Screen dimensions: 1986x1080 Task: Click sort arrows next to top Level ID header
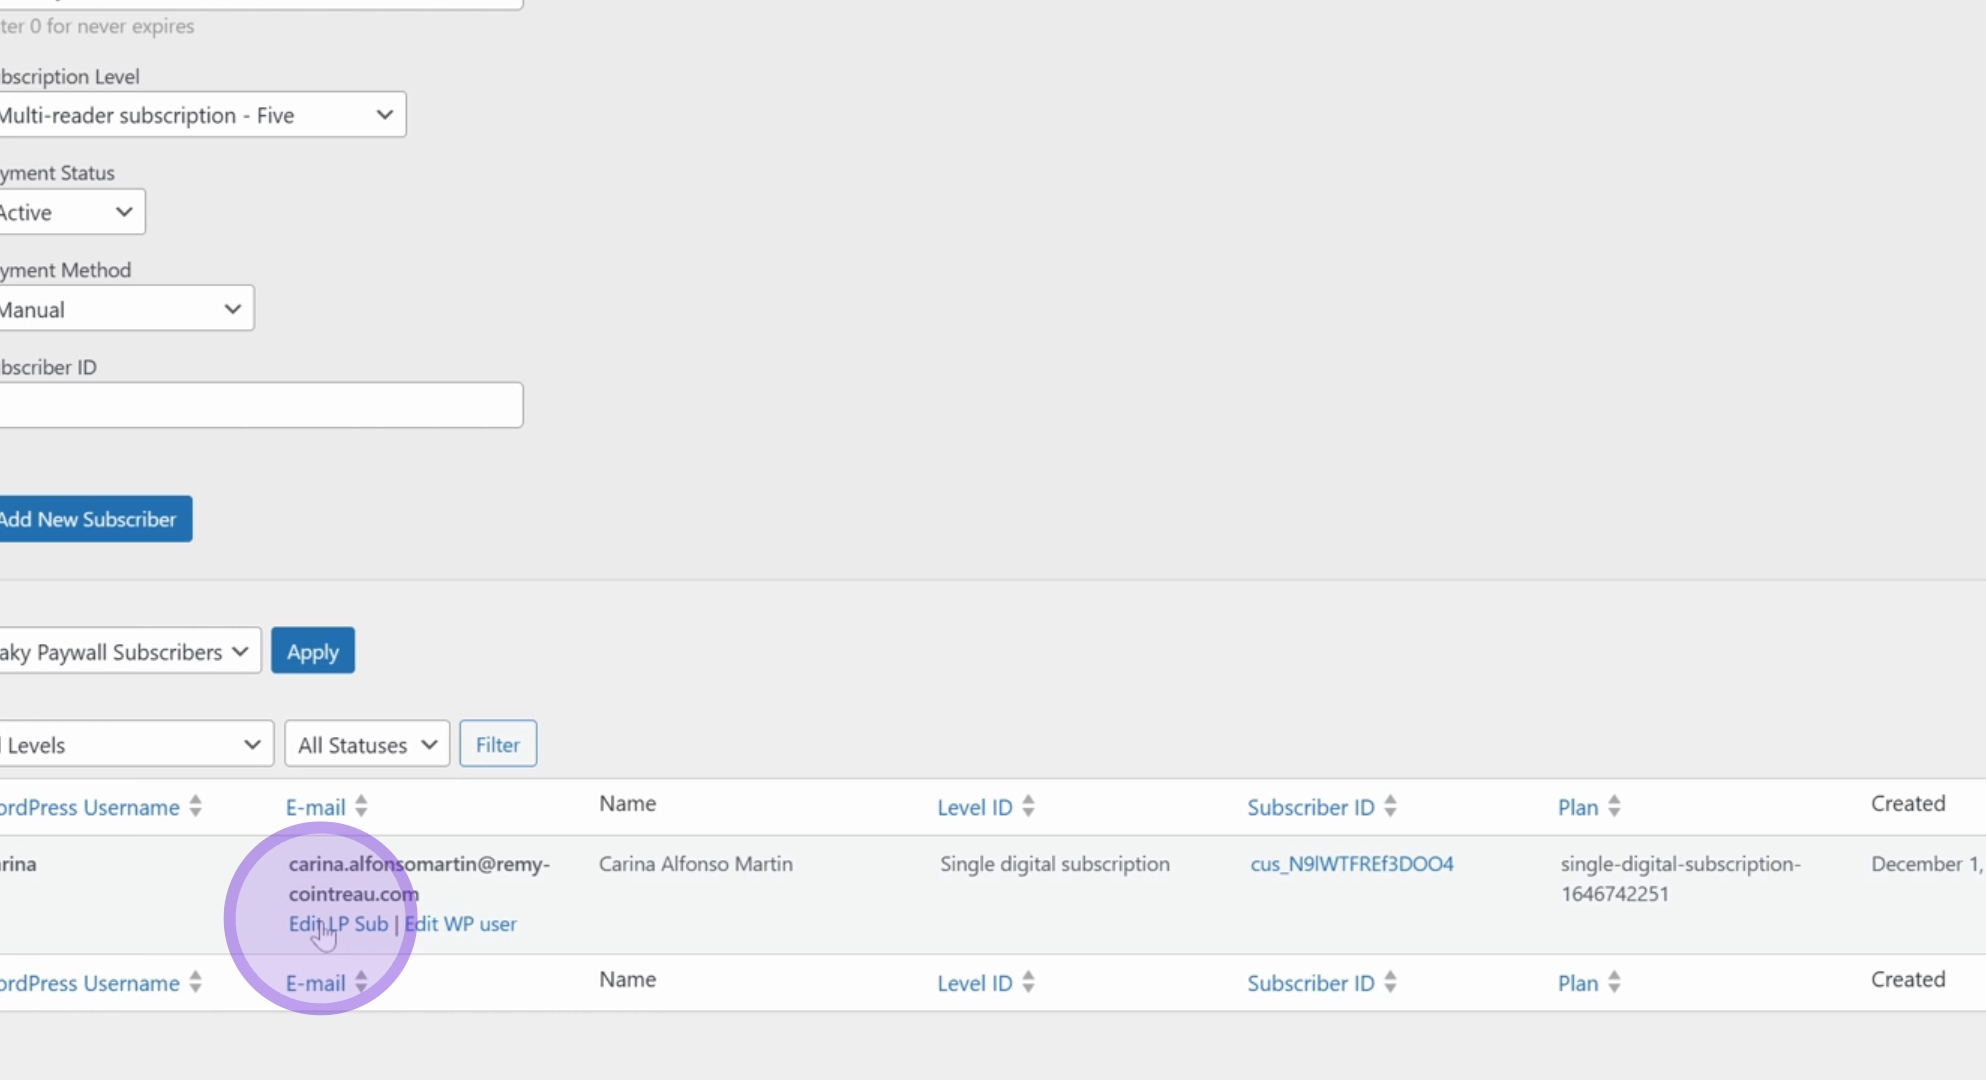(x=1028, y=806)
